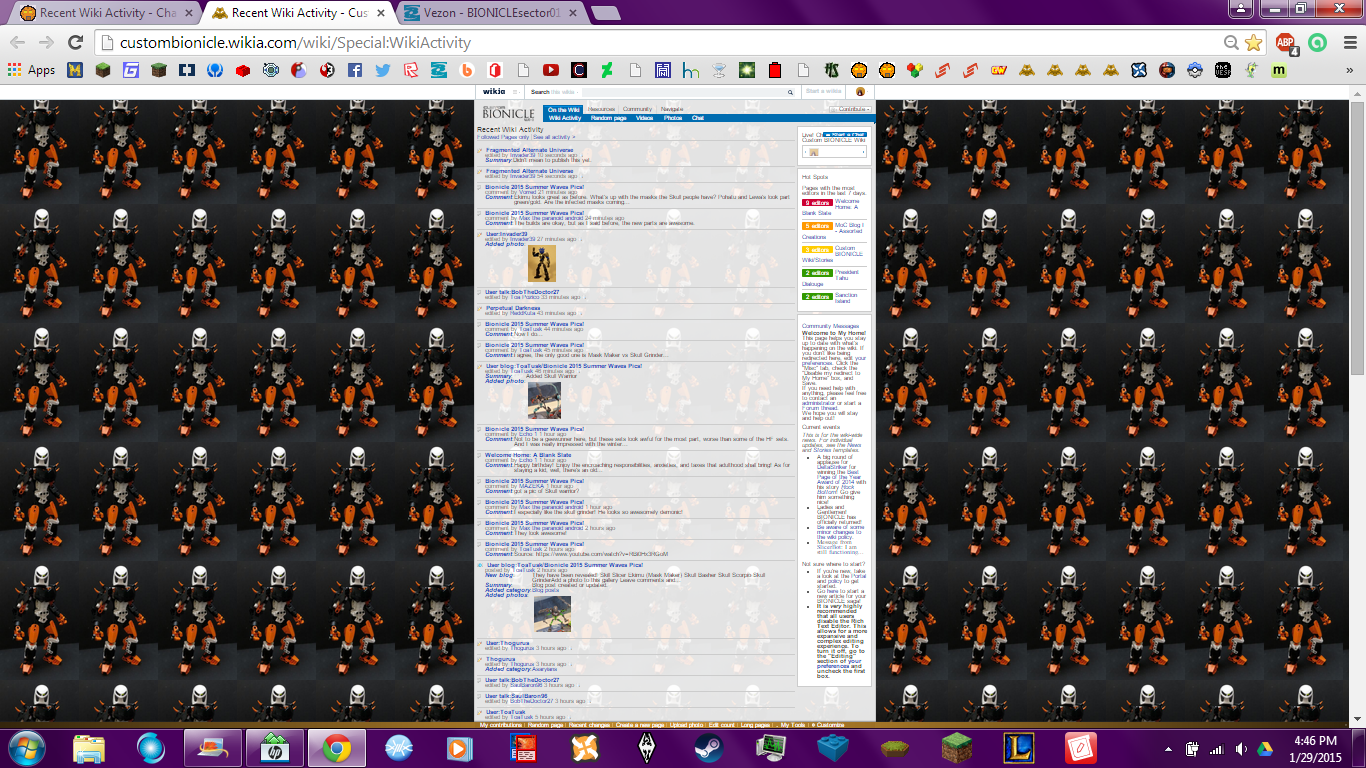This screenshot has width=1366, height=768.
Task: Open Photos in the navigation bar
Action: pyautogui.click(x=673, y=118)
